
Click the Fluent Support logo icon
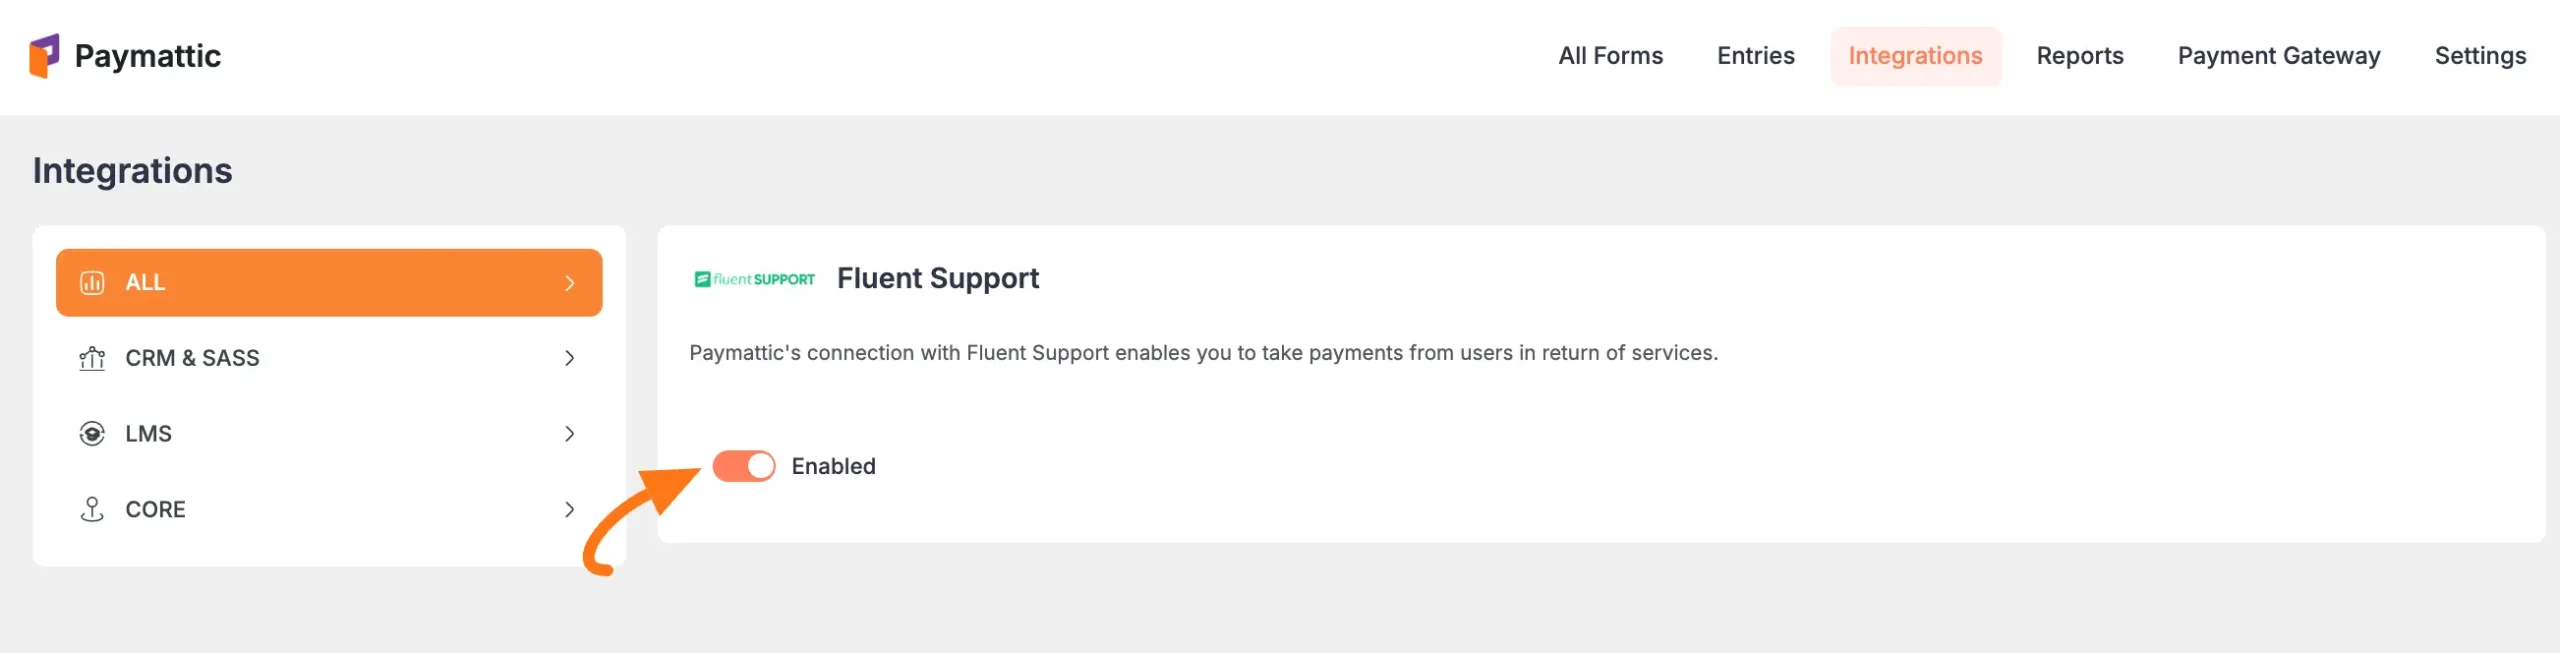click(x=754, y=279)
